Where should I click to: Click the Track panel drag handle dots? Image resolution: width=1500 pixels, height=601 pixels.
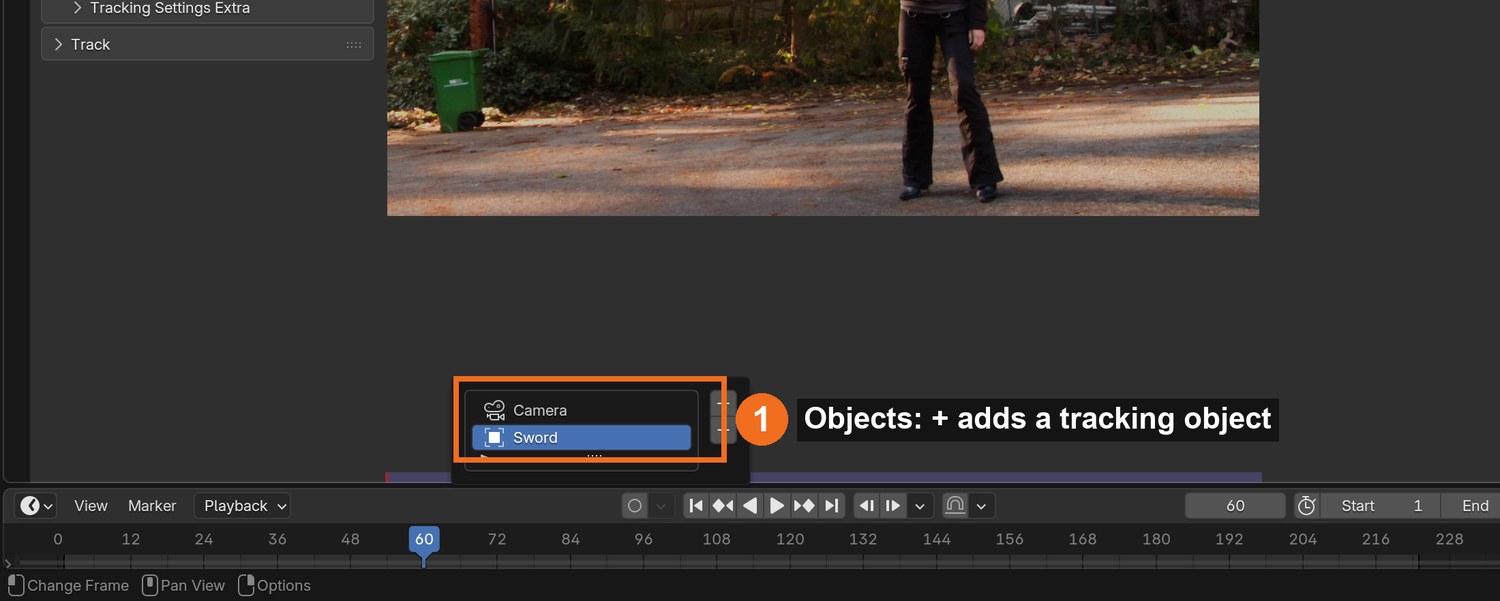tap(354, 45)
